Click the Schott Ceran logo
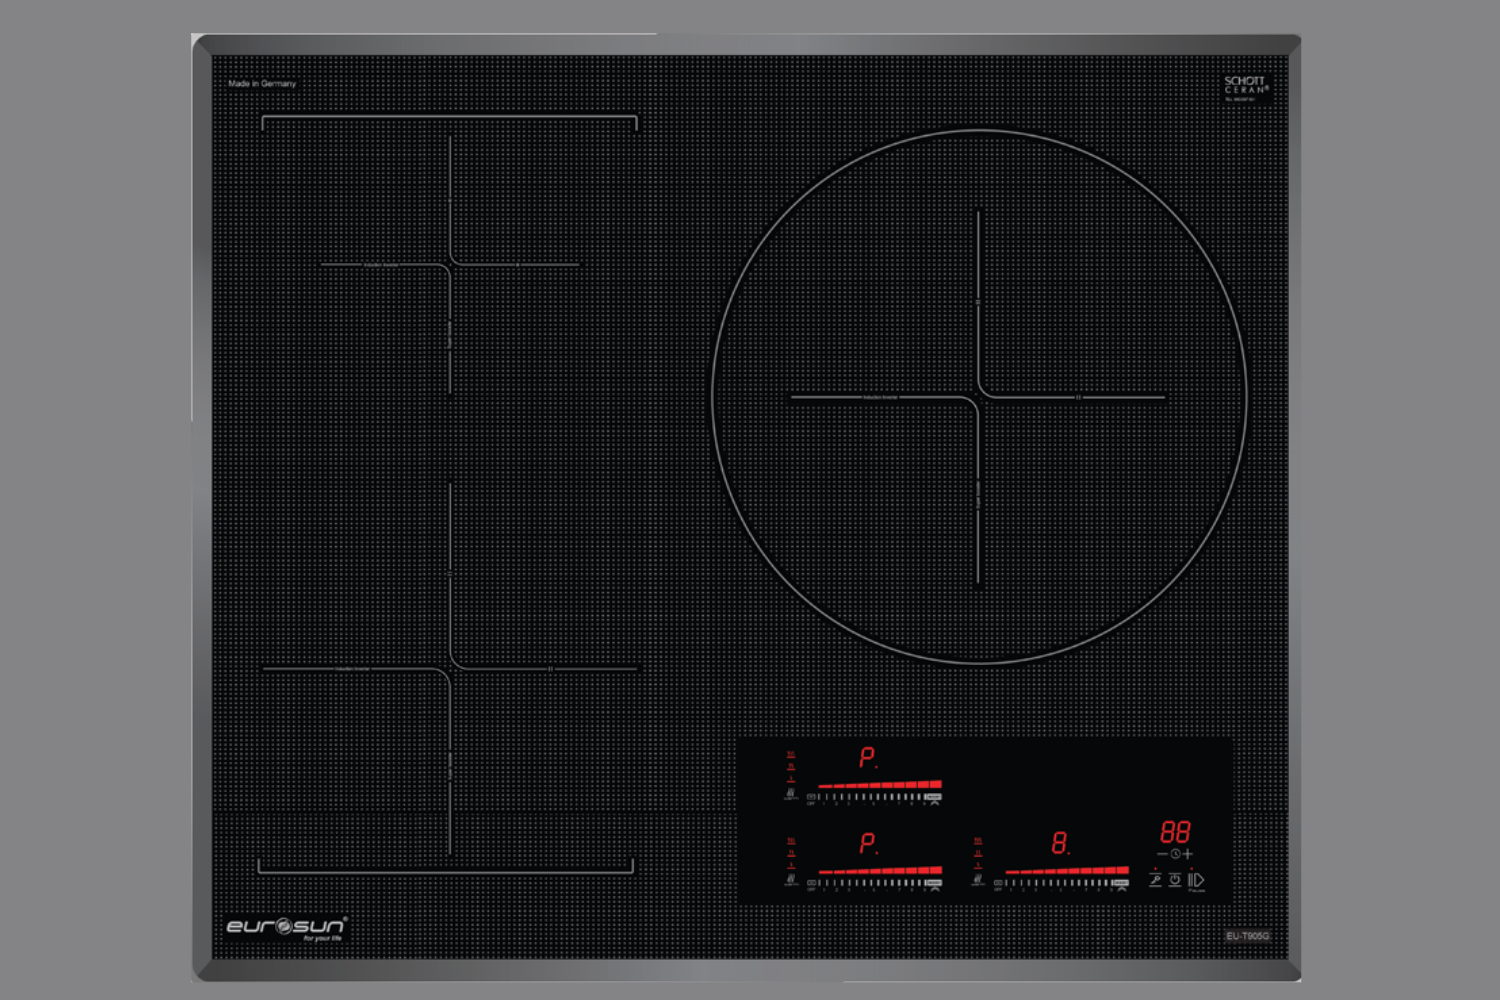Viewport: 1500px width, 1000px height. tap(1246, 87)
